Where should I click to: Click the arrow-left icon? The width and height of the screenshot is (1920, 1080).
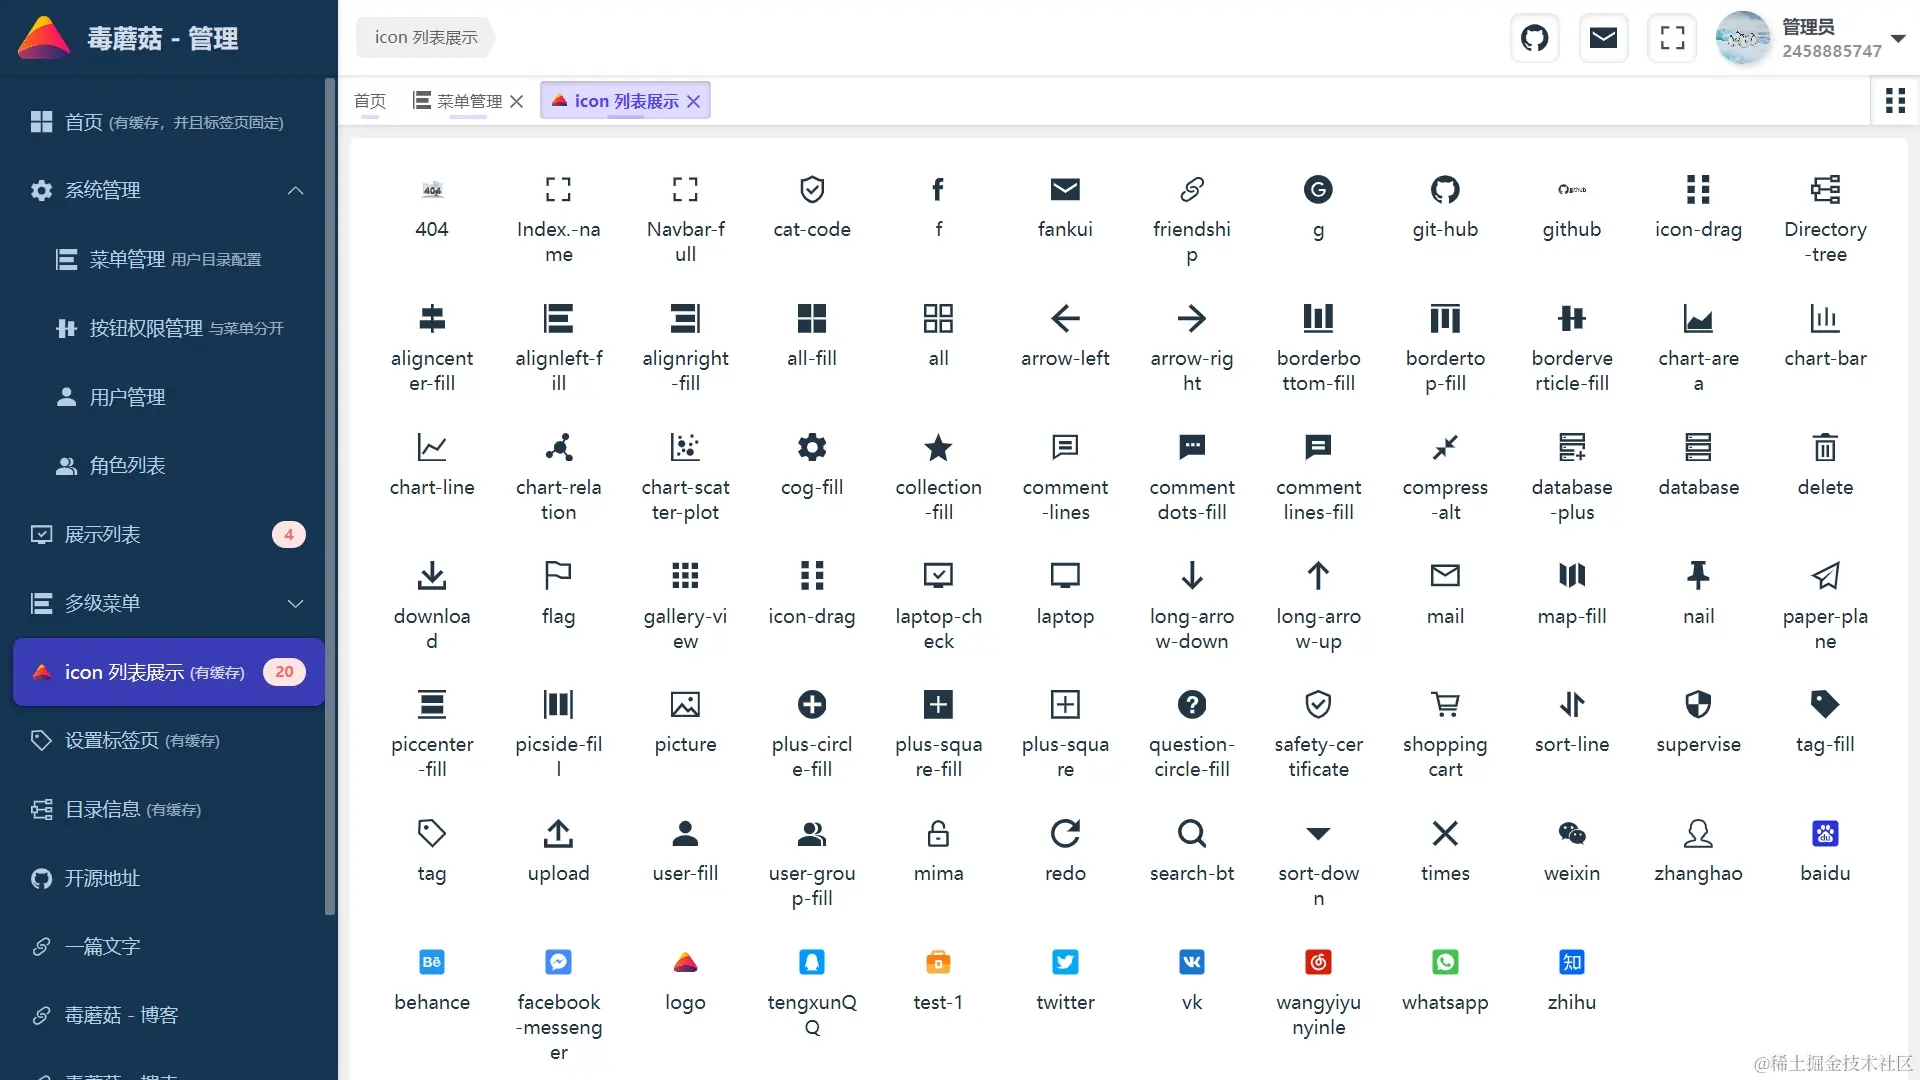tap(1065, 318)
